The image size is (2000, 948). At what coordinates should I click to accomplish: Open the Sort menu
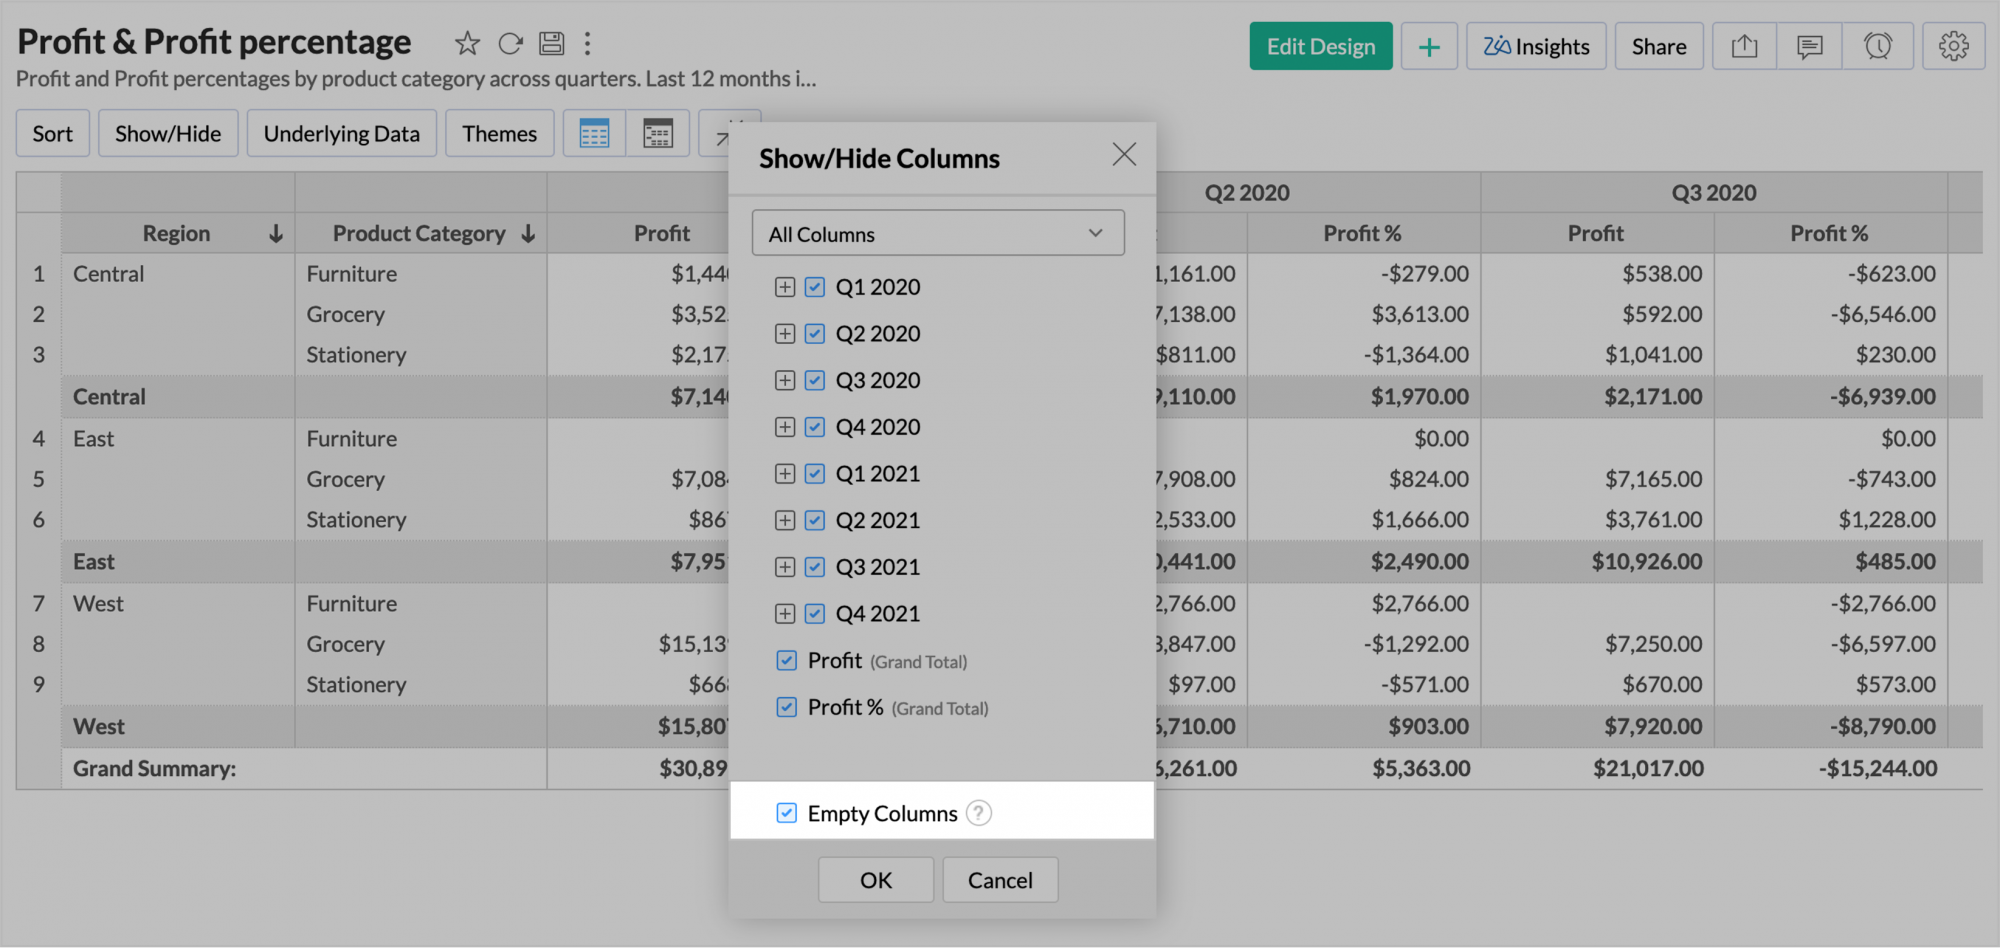(52, 132)
